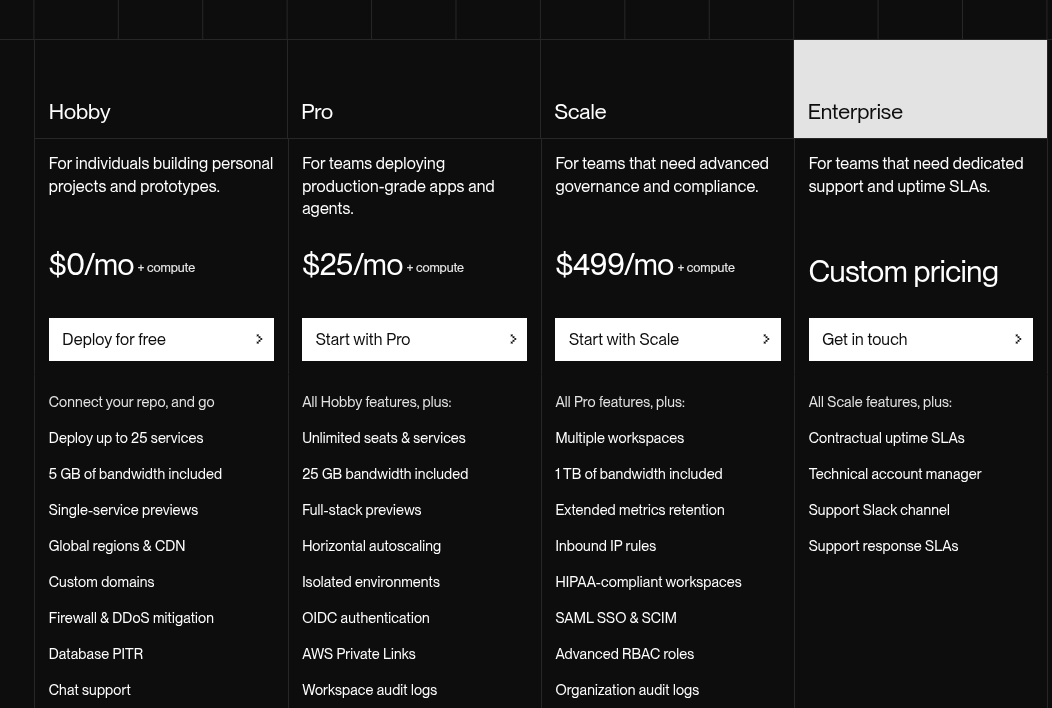This screenshot has width=1052, height=708.
Task: Click the AWS Private Links feature
Action: click(x=358, y=654)
